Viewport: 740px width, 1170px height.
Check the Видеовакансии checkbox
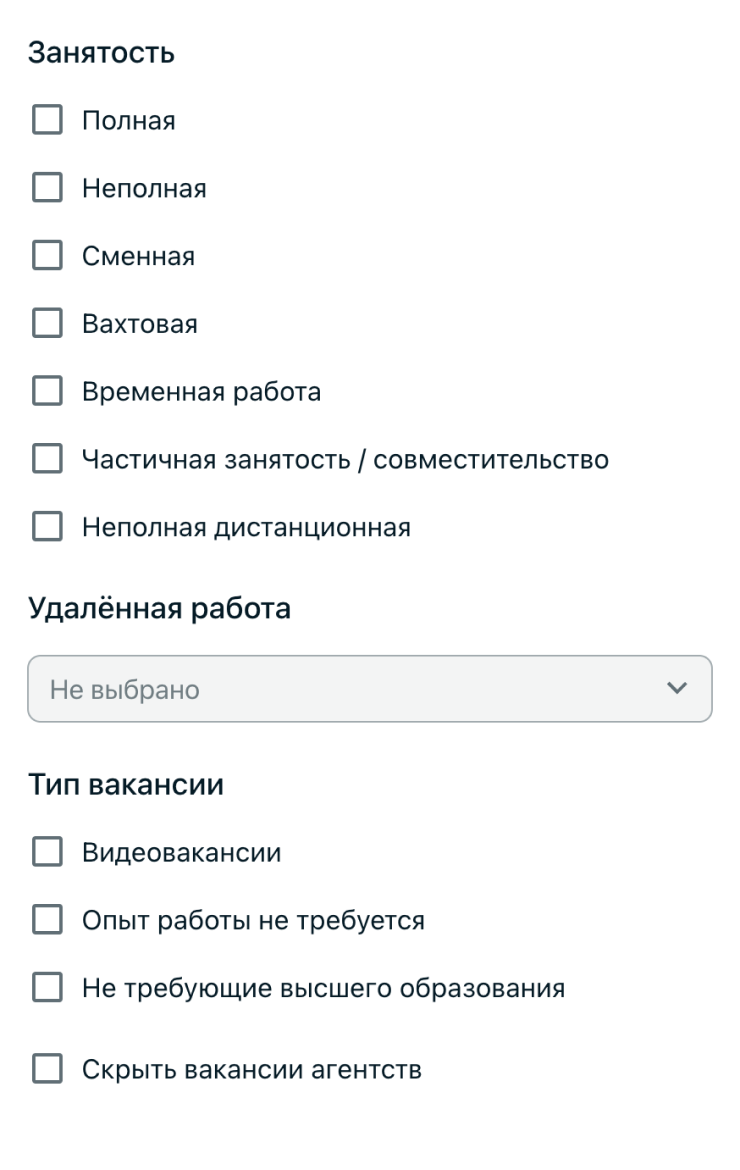point(47,851)
